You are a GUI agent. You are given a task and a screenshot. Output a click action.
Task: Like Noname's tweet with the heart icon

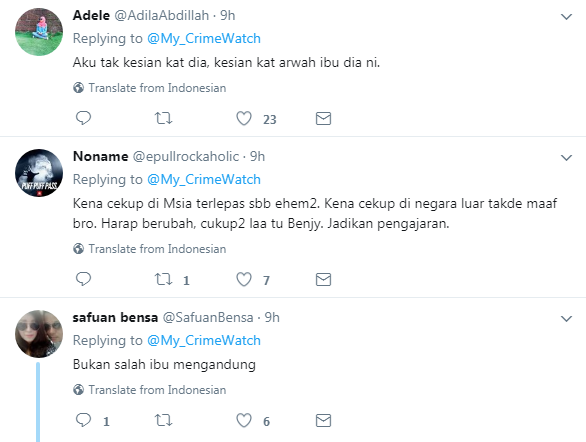coord(244,279)
